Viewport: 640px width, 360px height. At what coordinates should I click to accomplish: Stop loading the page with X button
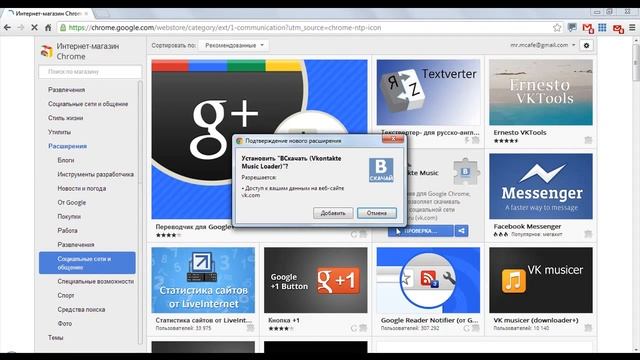coord(34,28)
